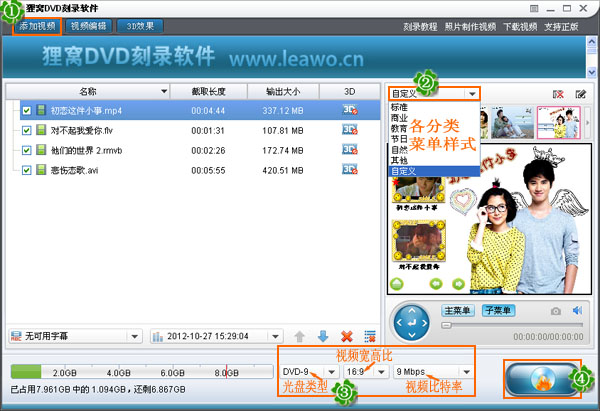Open the title bar menu icon
This screenshot has height=411, width=600.
pos(534,8)
